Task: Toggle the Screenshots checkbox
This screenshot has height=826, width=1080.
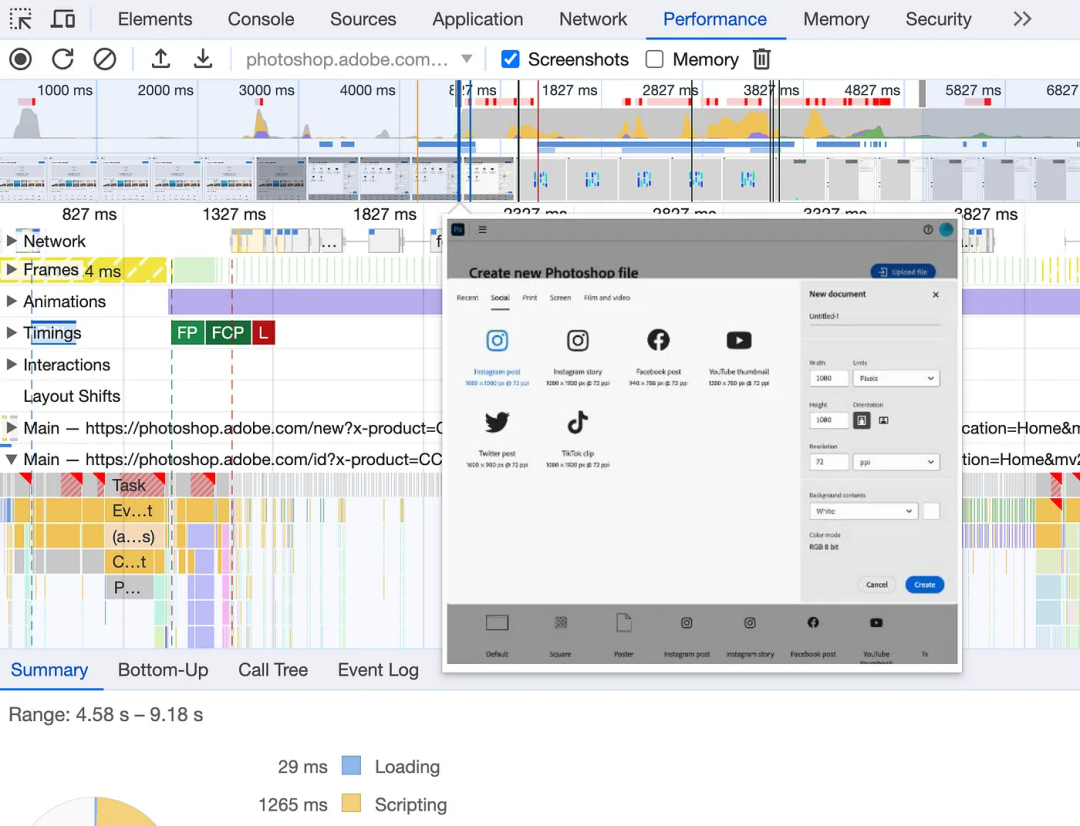Action: click(510, 59)
